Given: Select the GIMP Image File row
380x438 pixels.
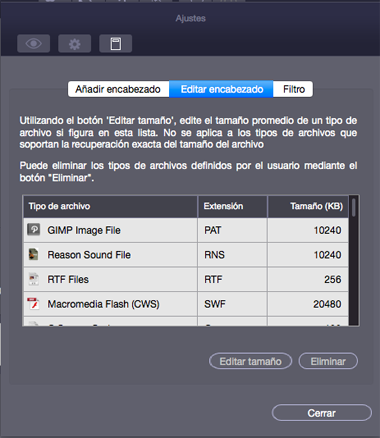Looking at the screenshot, I should point(186,230).
